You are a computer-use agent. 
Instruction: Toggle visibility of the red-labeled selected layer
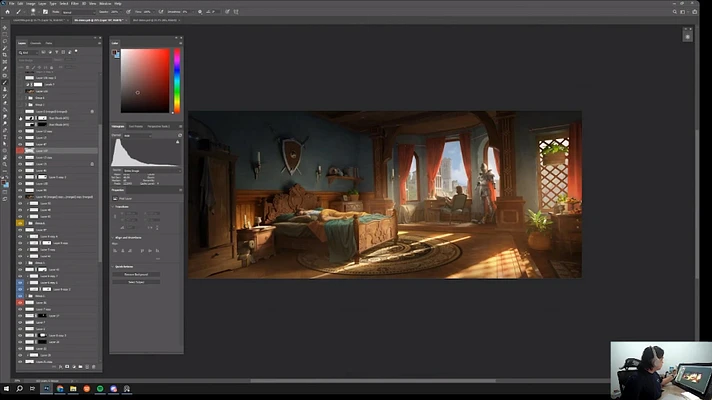20,151
